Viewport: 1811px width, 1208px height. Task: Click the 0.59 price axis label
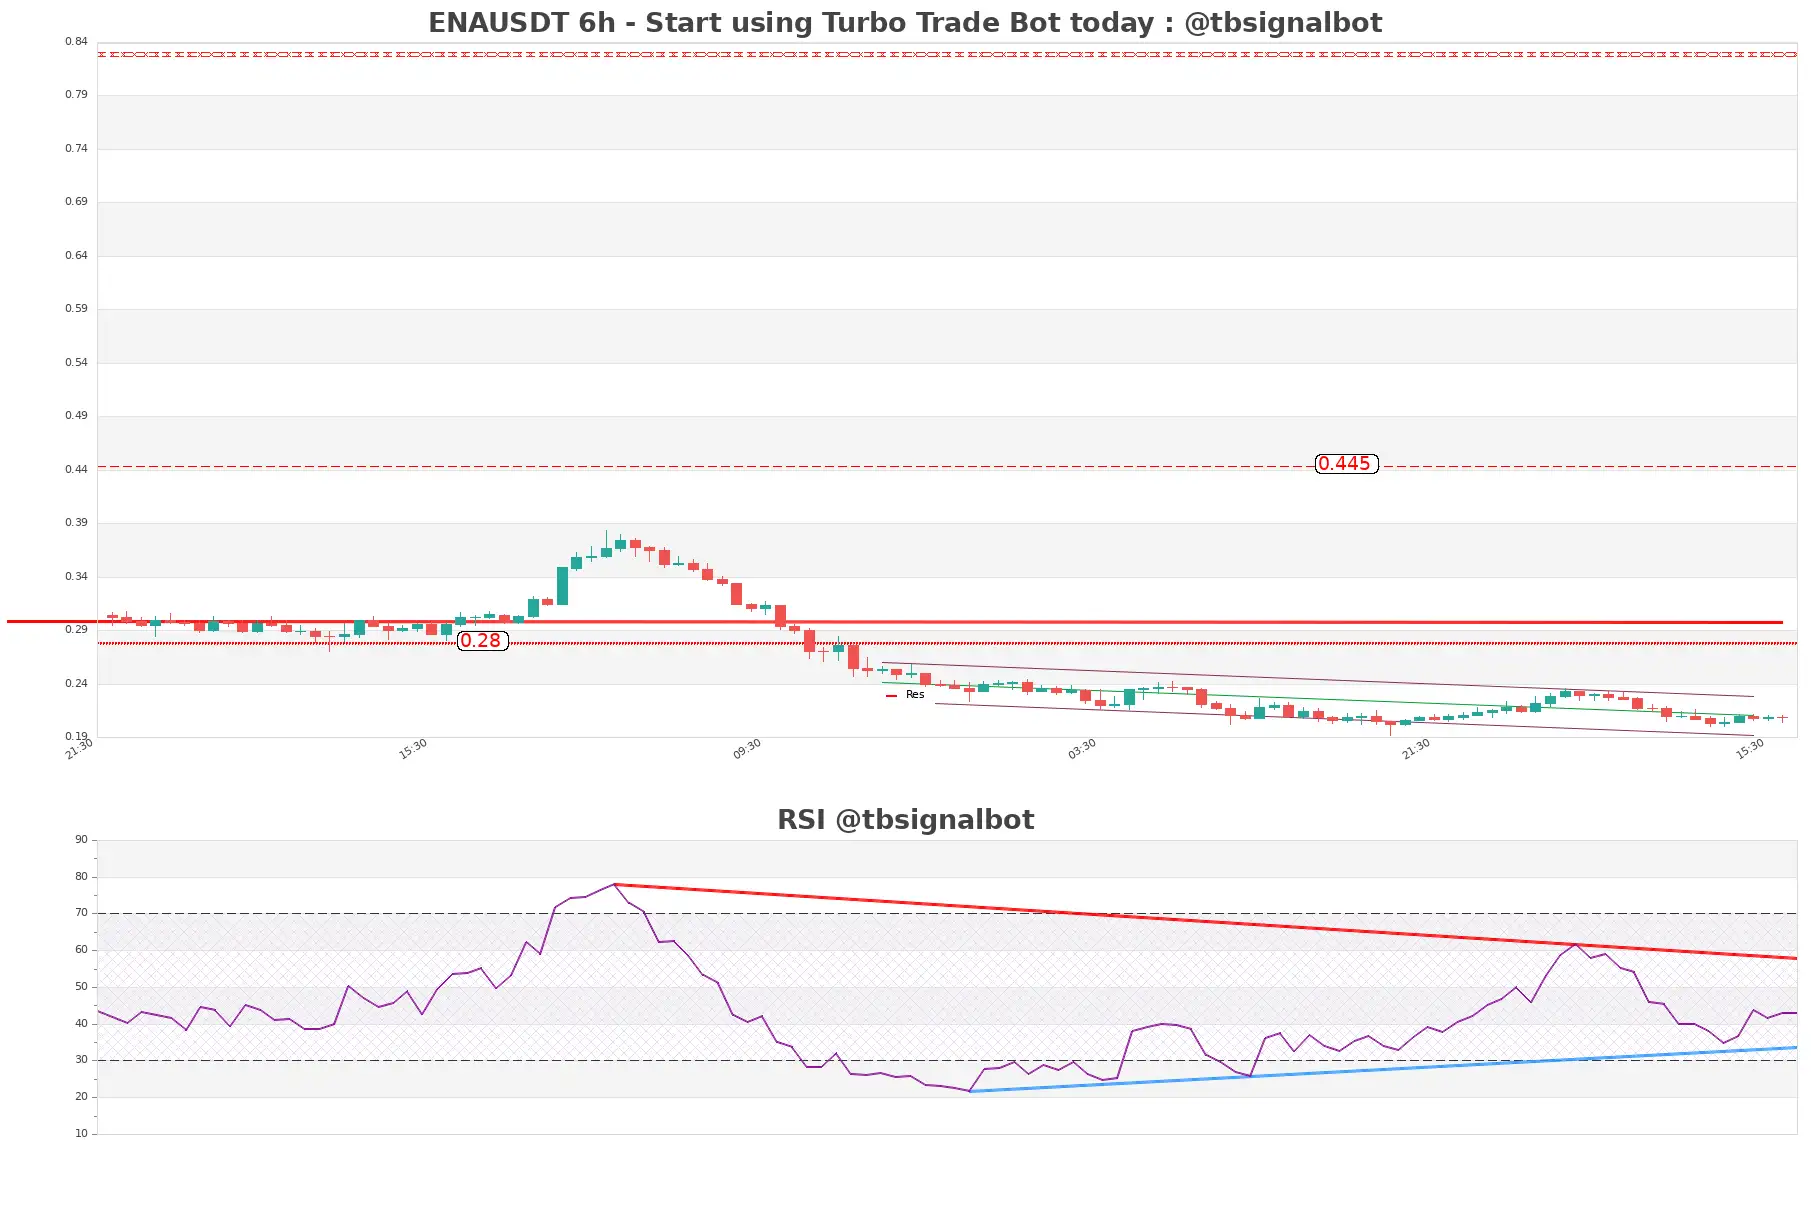point(76,309)
